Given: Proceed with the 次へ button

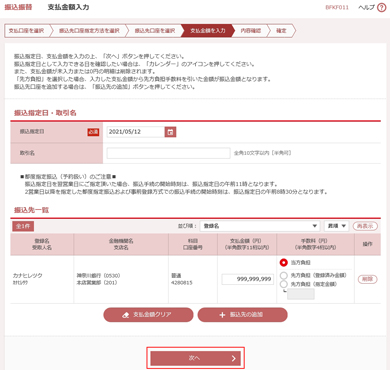Looking at the screenshot, I should coord(196,358).
